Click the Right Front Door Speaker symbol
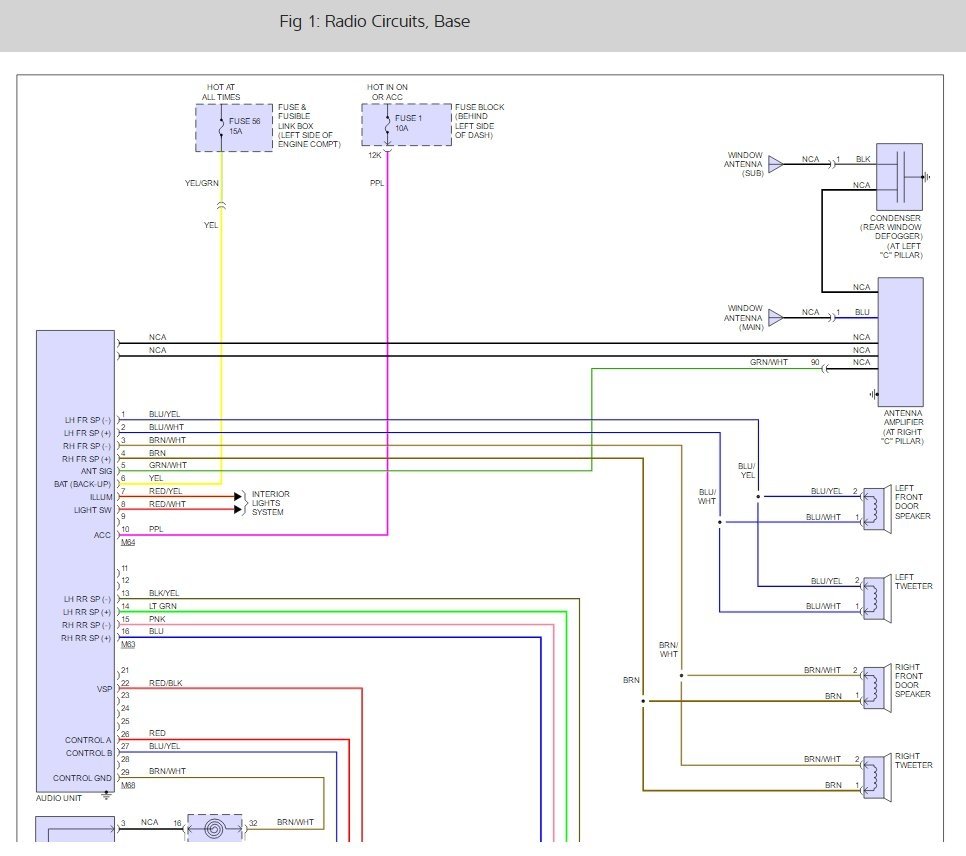 [x=877, y=688]
